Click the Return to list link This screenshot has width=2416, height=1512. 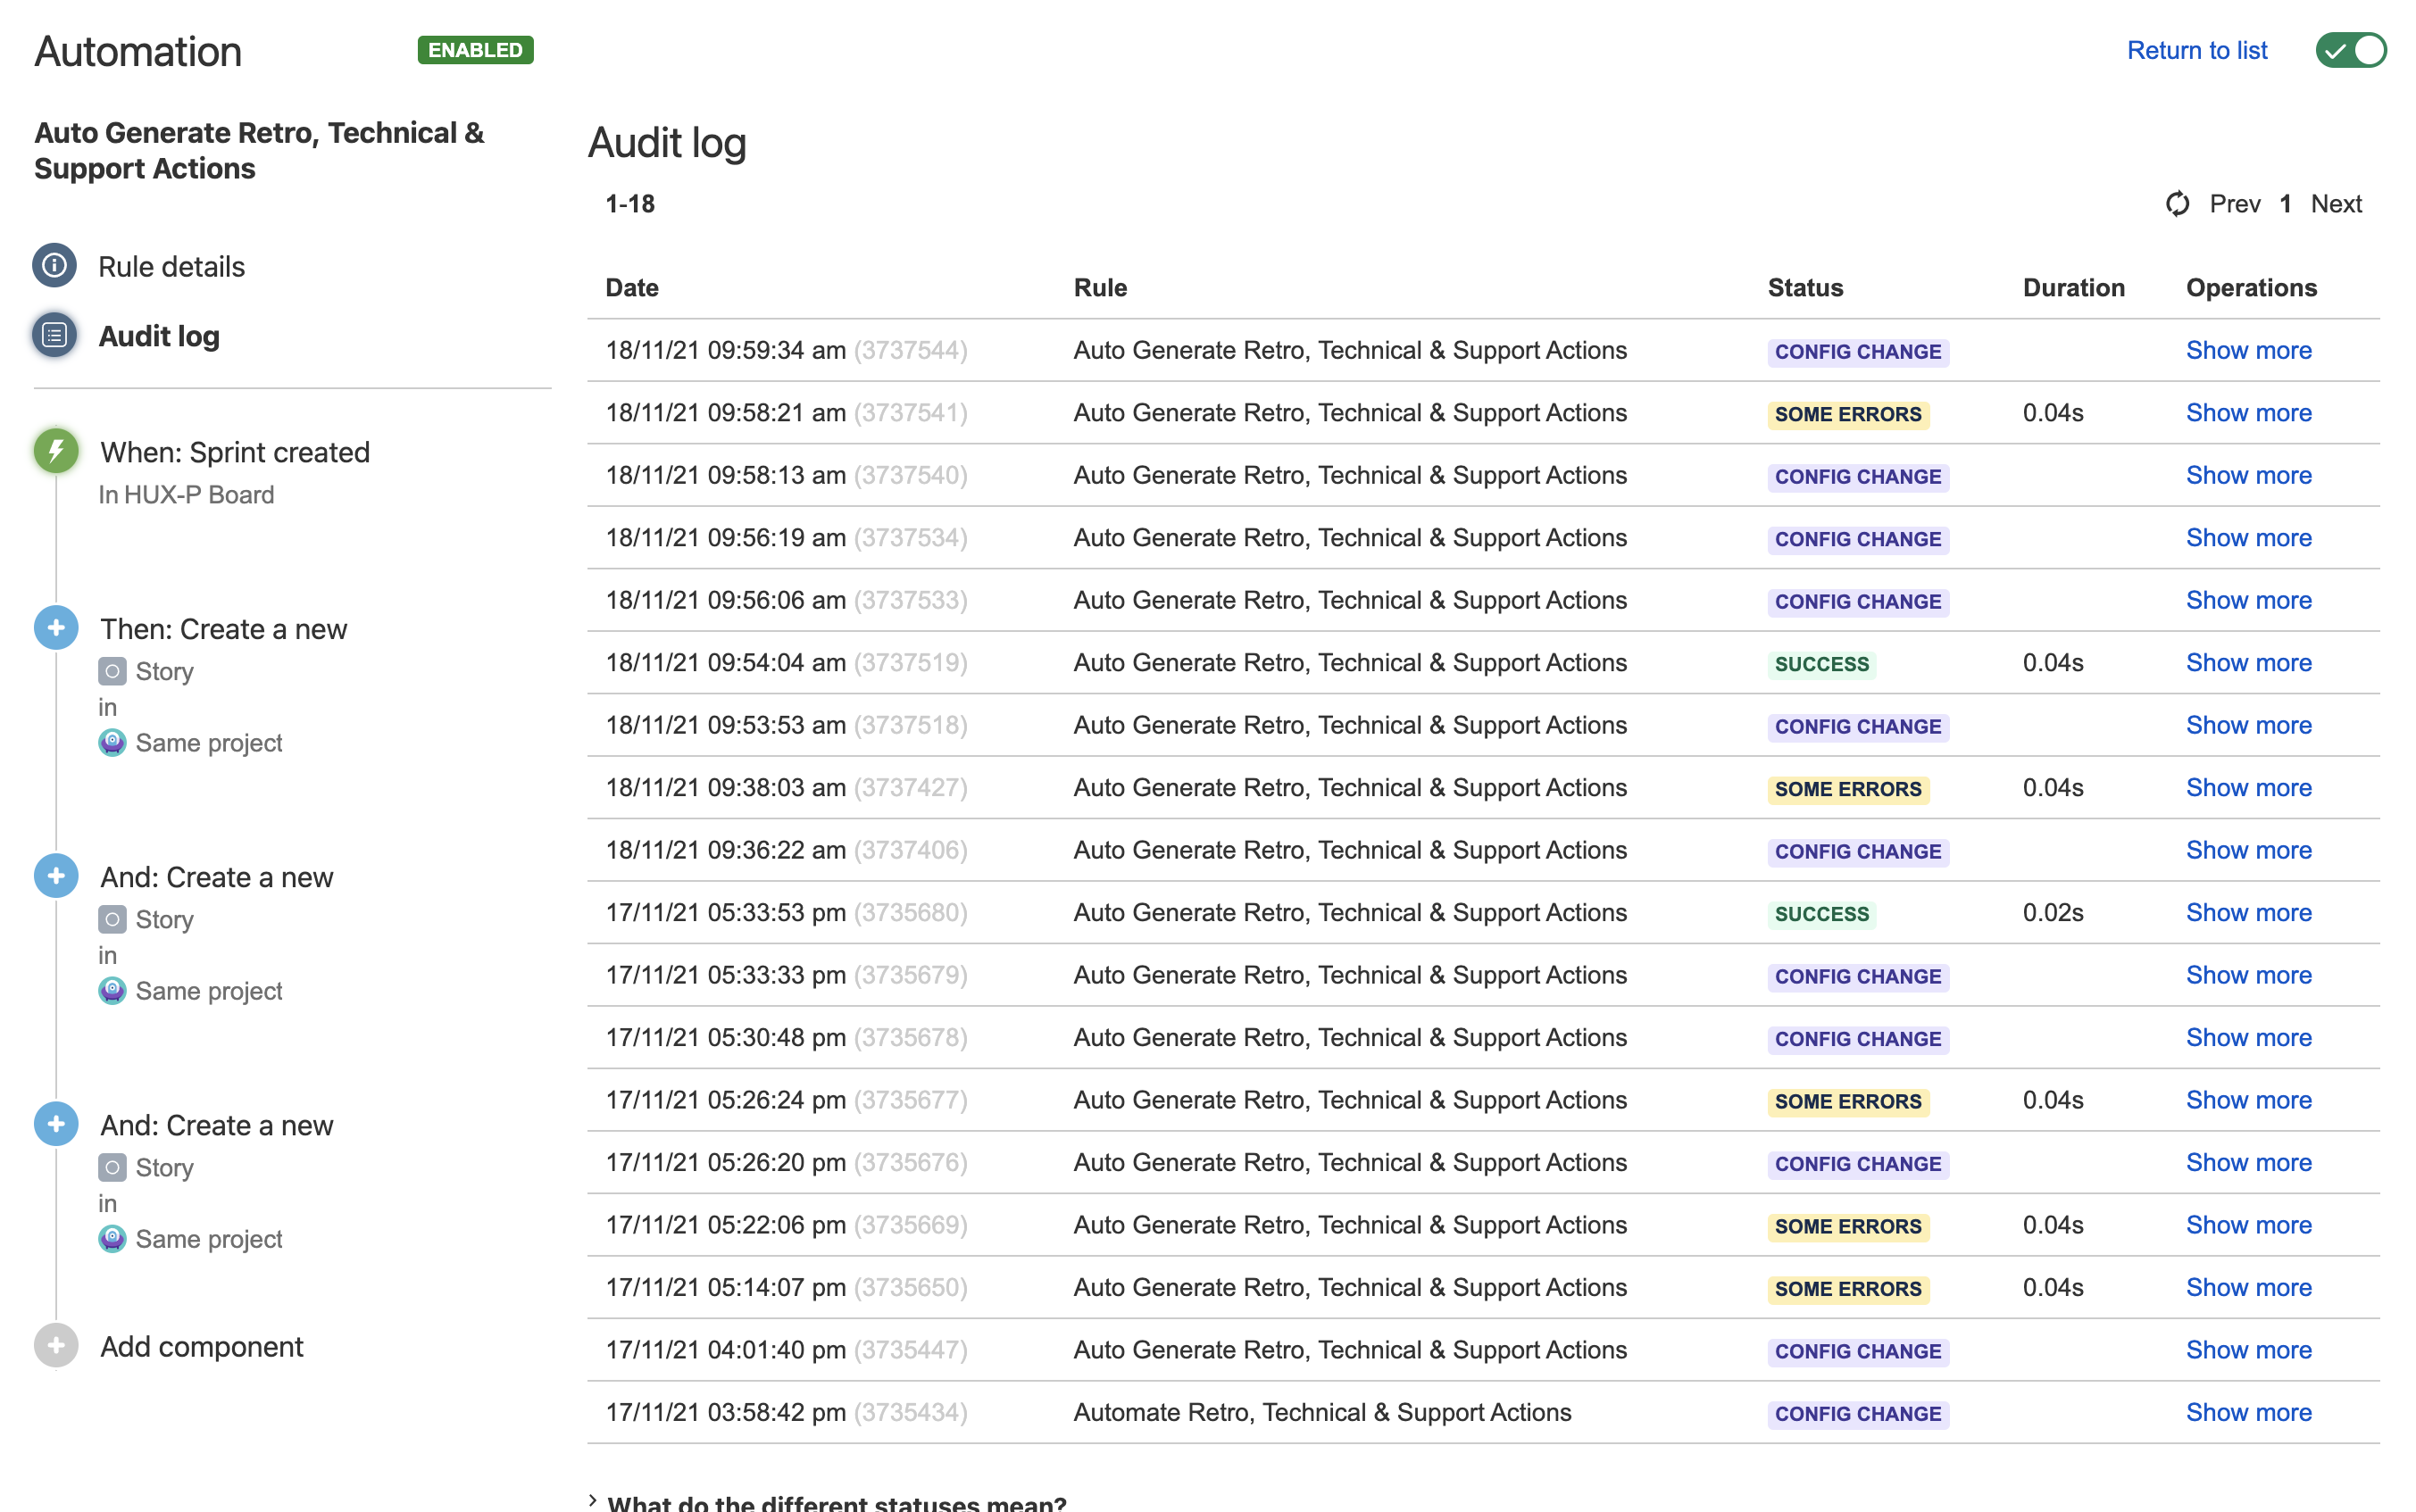2197,50
